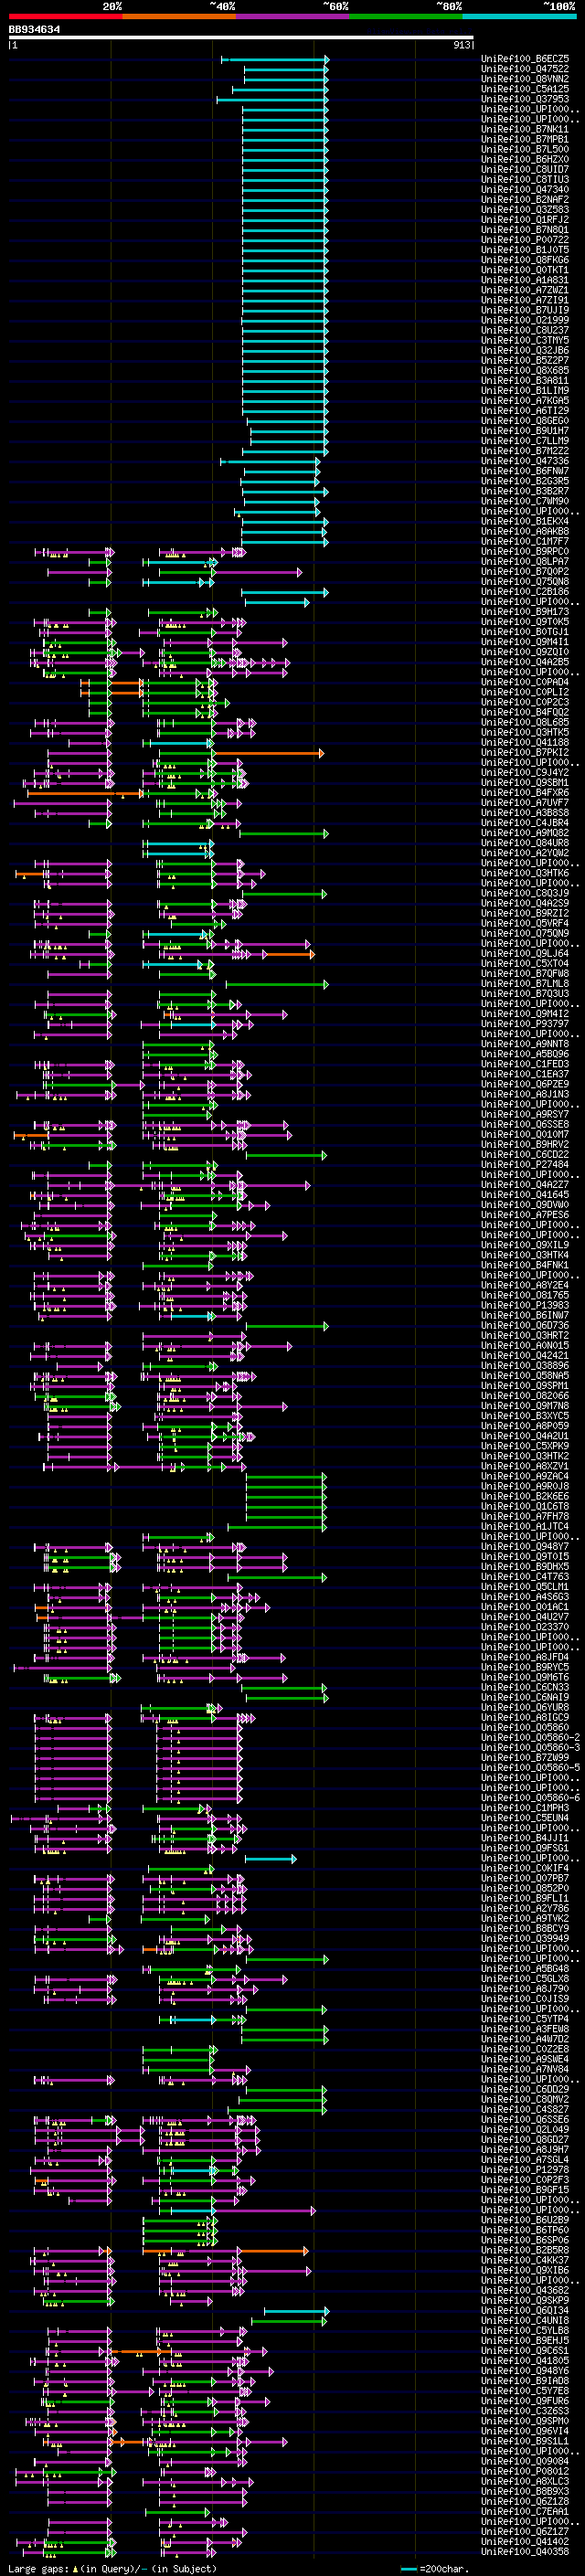Click the purple ~60% identity color segment
This screenshot has height=2576, width=585.
[x=293, y=17]
